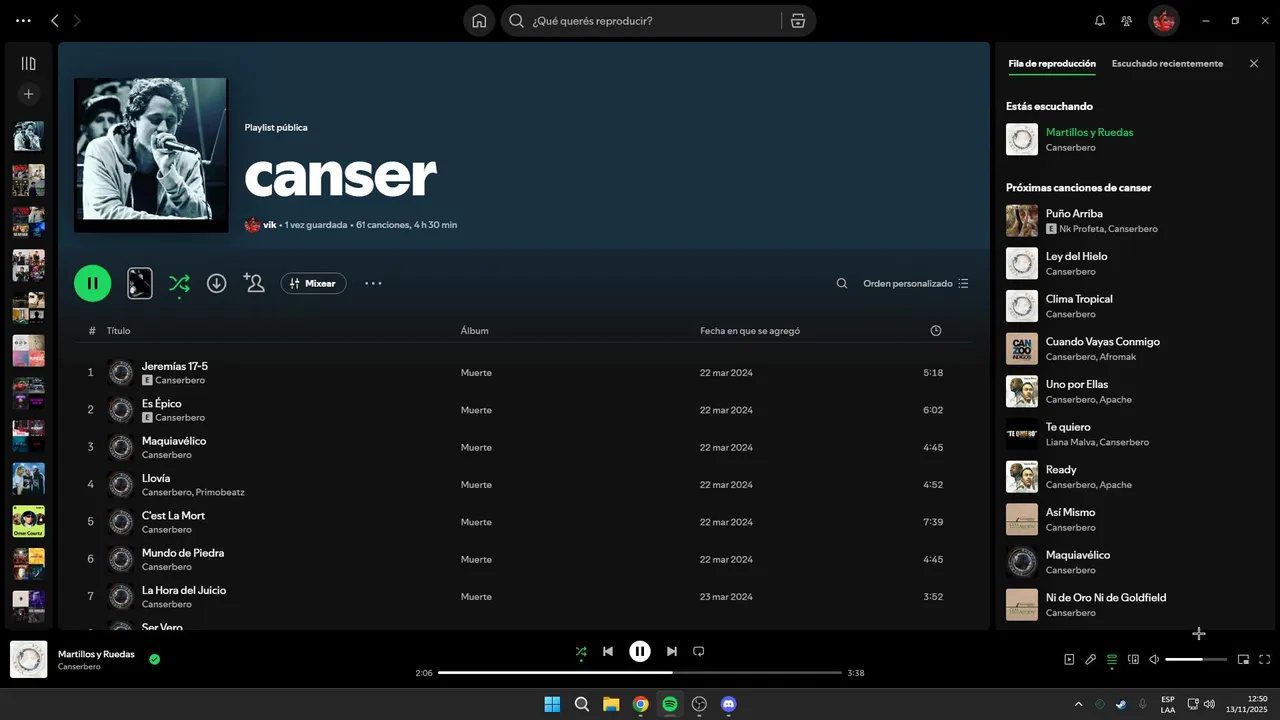Navigate forward with the right arrow
Image resolution: width=1280 pixels, height=720 pixels.
(78, 21)
